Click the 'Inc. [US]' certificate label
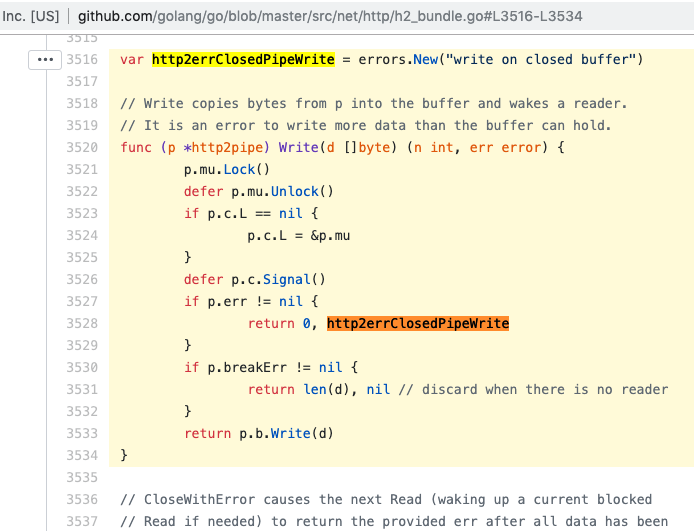Screen dimensions: 694x531 30,16
